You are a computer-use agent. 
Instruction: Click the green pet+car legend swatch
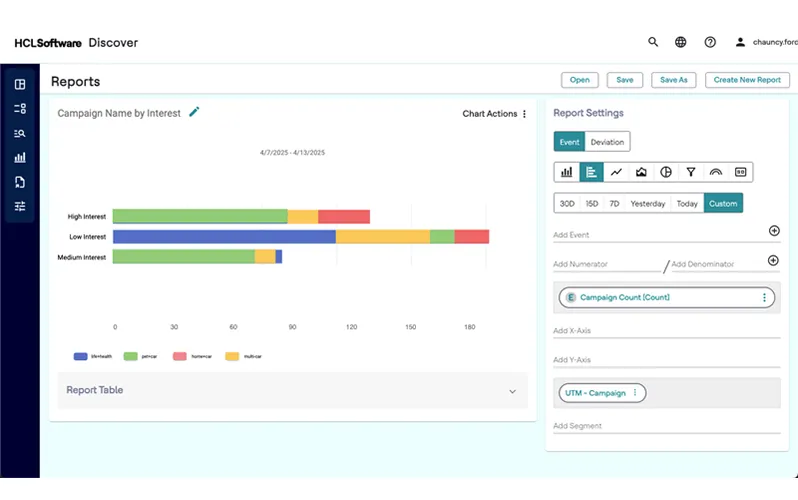tap(130, 356)
